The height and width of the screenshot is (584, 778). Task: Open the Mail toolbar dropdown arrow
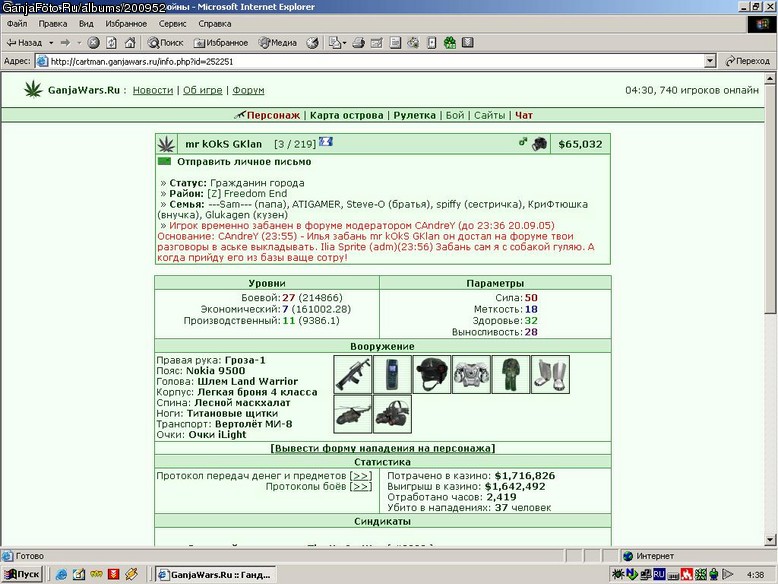point(344,43)
